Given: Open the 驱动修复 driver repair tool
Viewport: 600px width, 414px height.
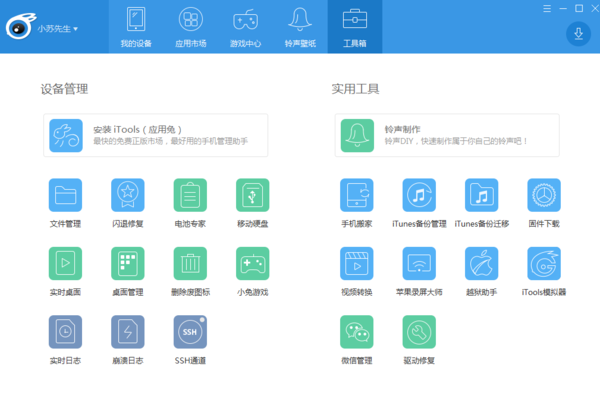Looking at the screenshot, I should tap(419, 332).
